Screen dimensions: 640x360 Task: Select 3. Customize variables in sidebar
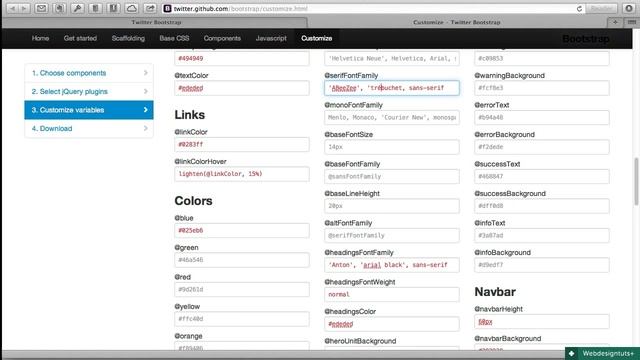(x=89, y=110)
